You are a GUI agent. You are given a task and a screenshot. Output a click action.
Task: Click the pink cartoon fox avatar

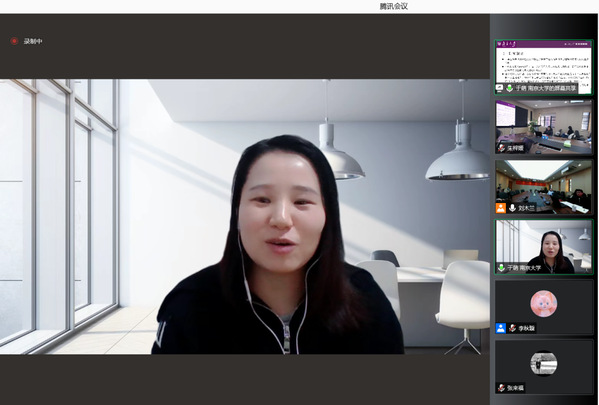pos(544,303)
